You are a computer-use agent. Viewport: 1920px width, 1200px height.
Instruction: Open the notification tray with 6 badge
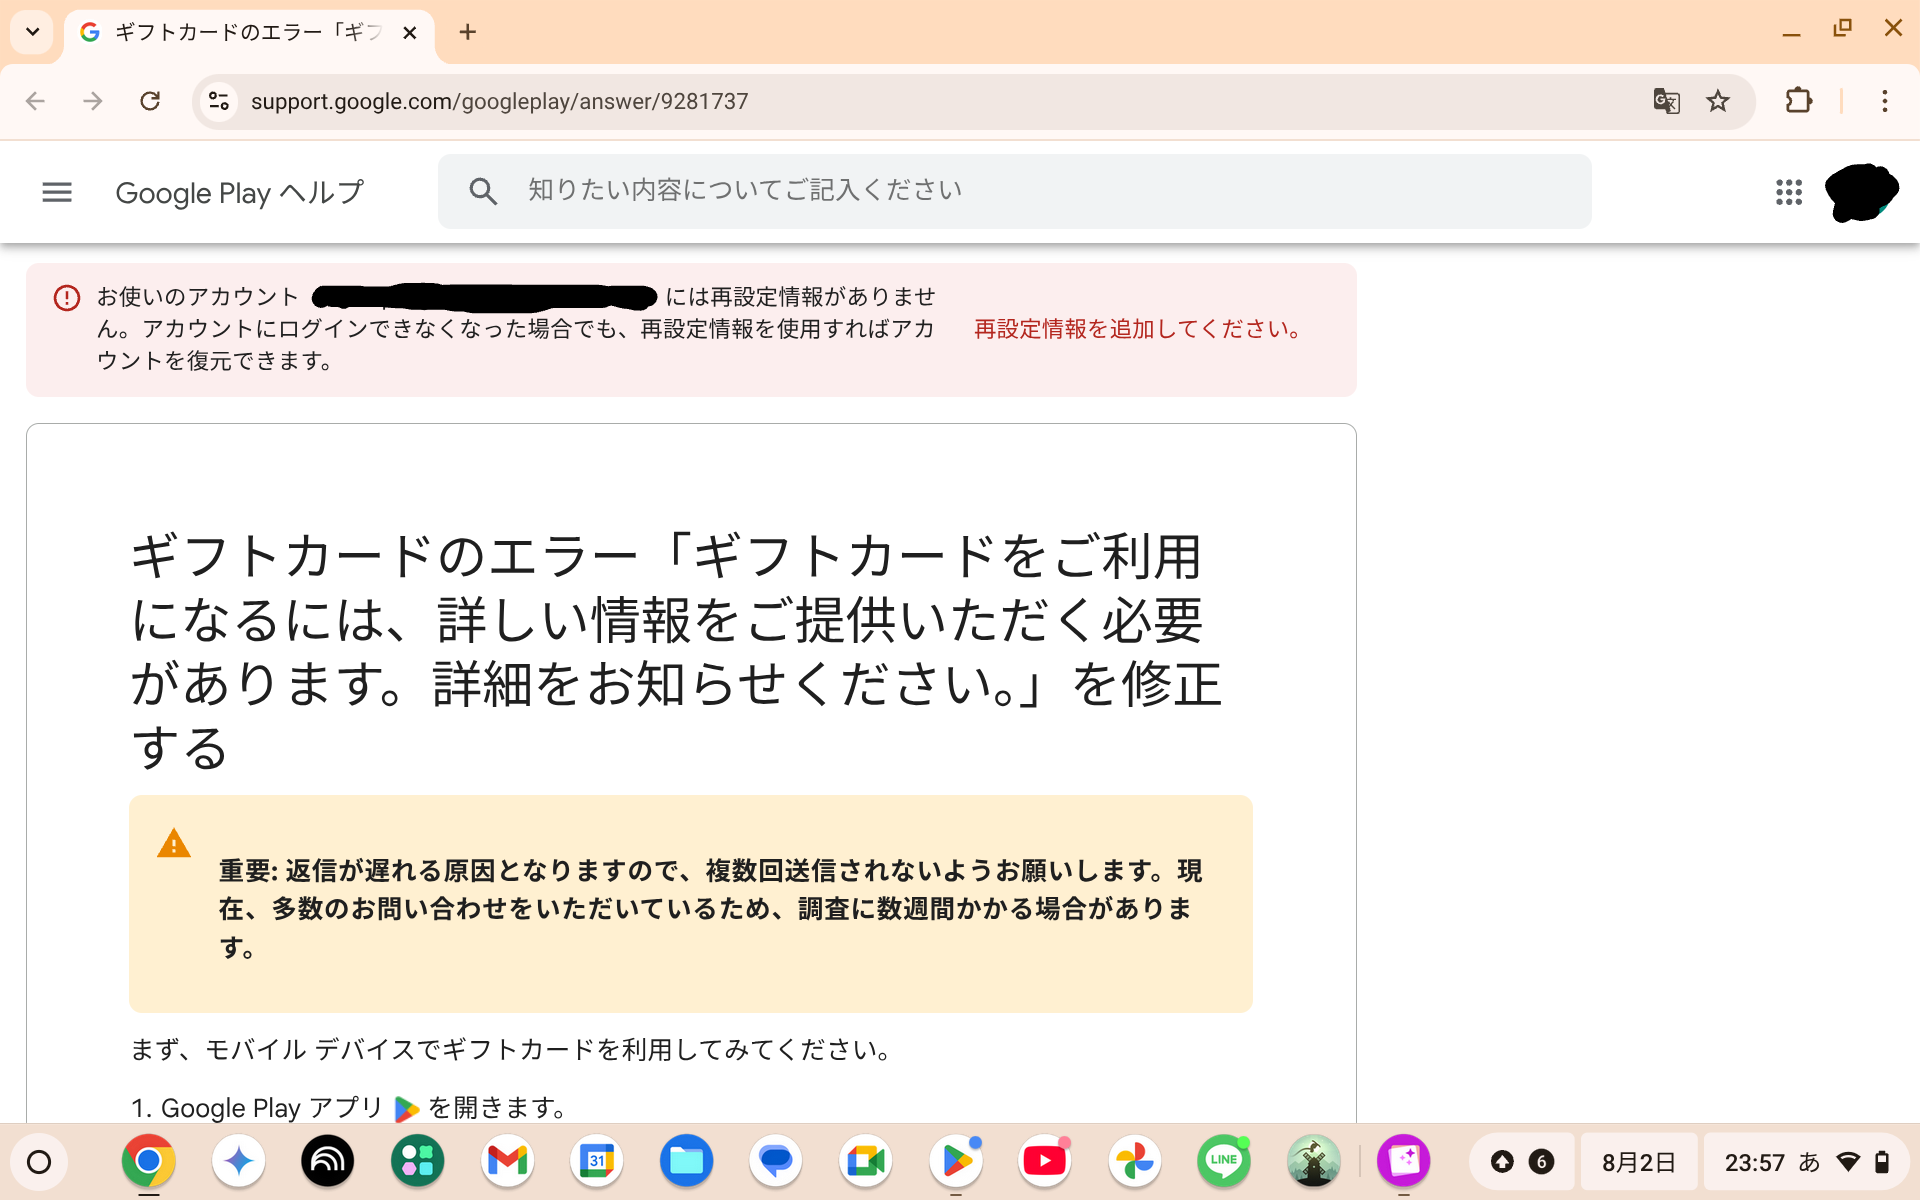pos(1522,1162)
